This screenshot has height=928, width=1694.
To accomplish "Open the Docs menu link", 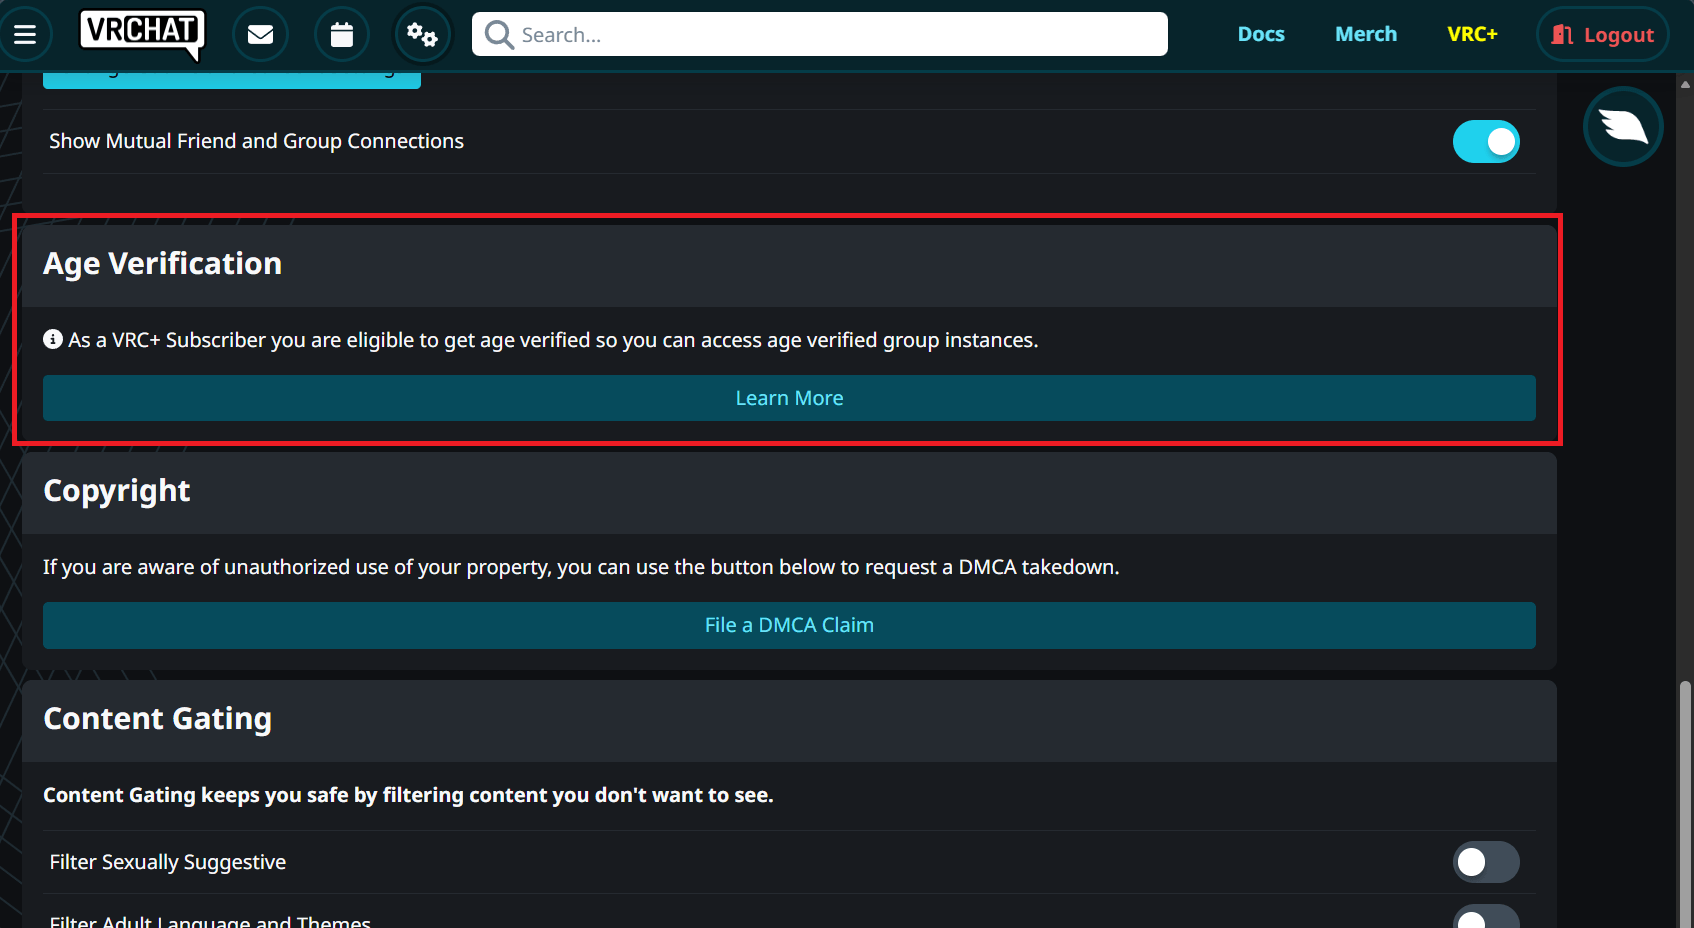I will [1261, 35].
